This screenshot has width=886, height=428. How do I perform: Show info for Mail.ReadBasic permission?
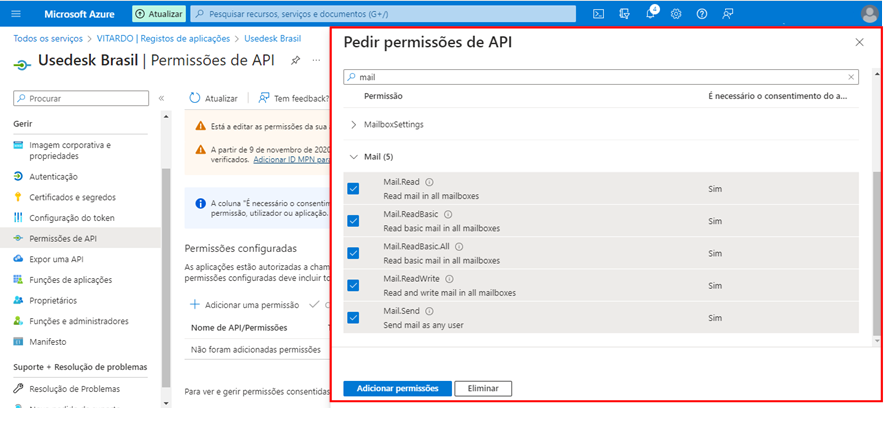(448, 215)
